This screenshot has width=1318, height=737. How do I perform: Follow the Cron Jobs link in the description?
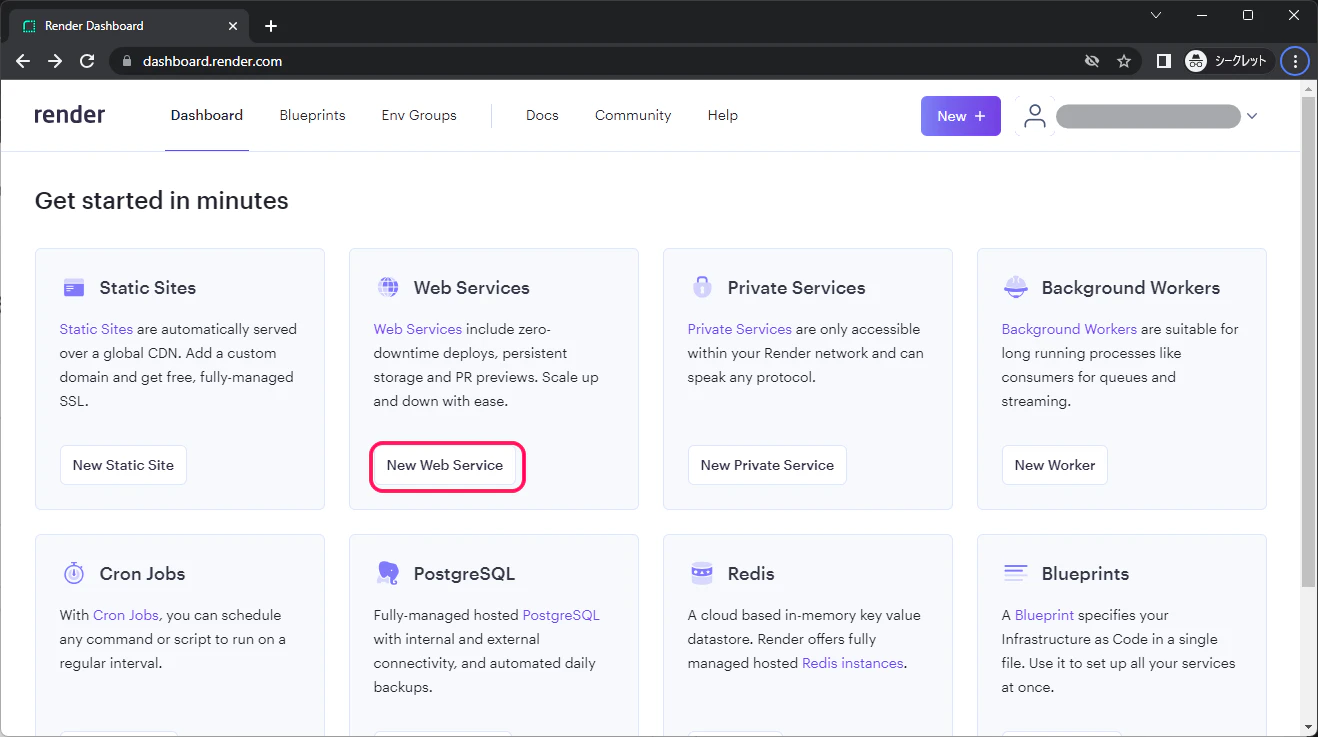127,615
